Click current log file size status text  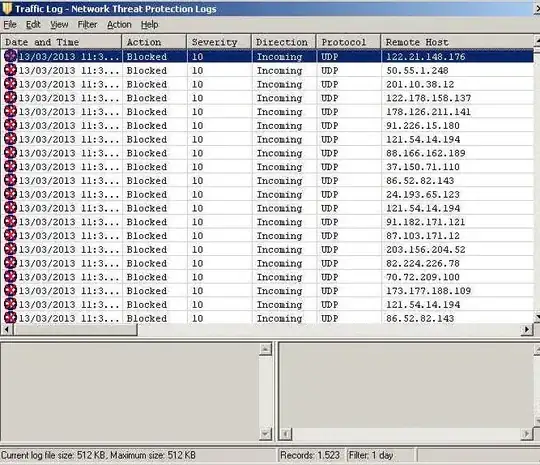(98, 455)
